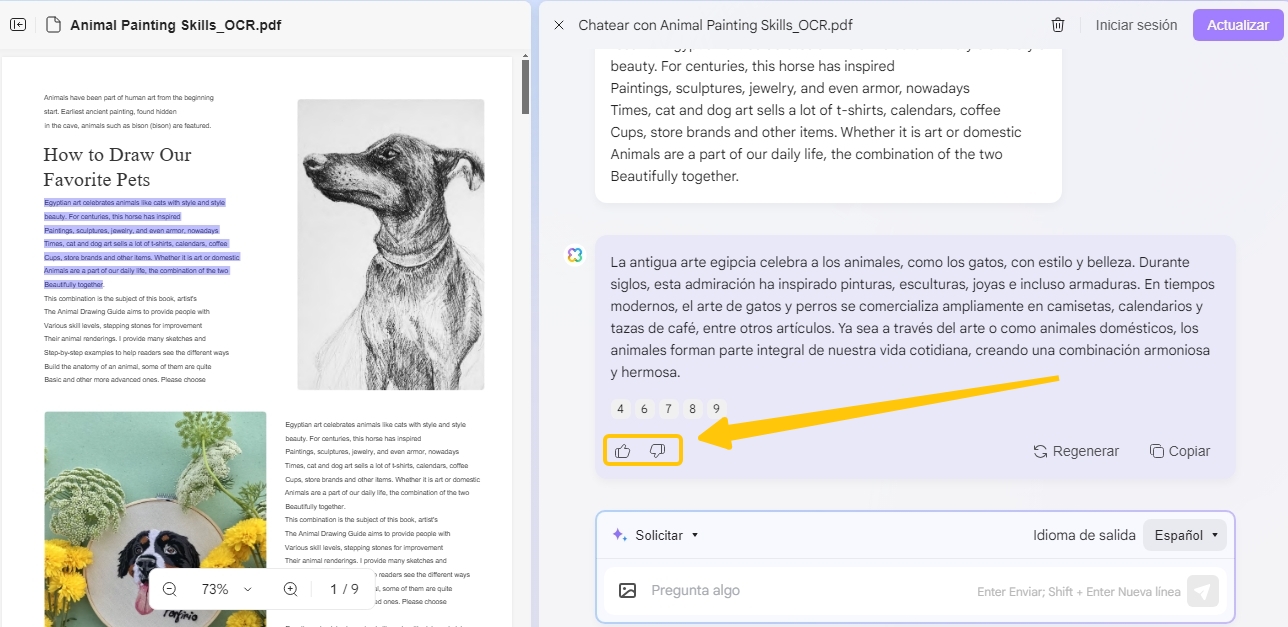This screenshot has width=1288, height=627.
Task: Close the chat panel with X icon
Action: pyautogui.click(x=559, y=25)
